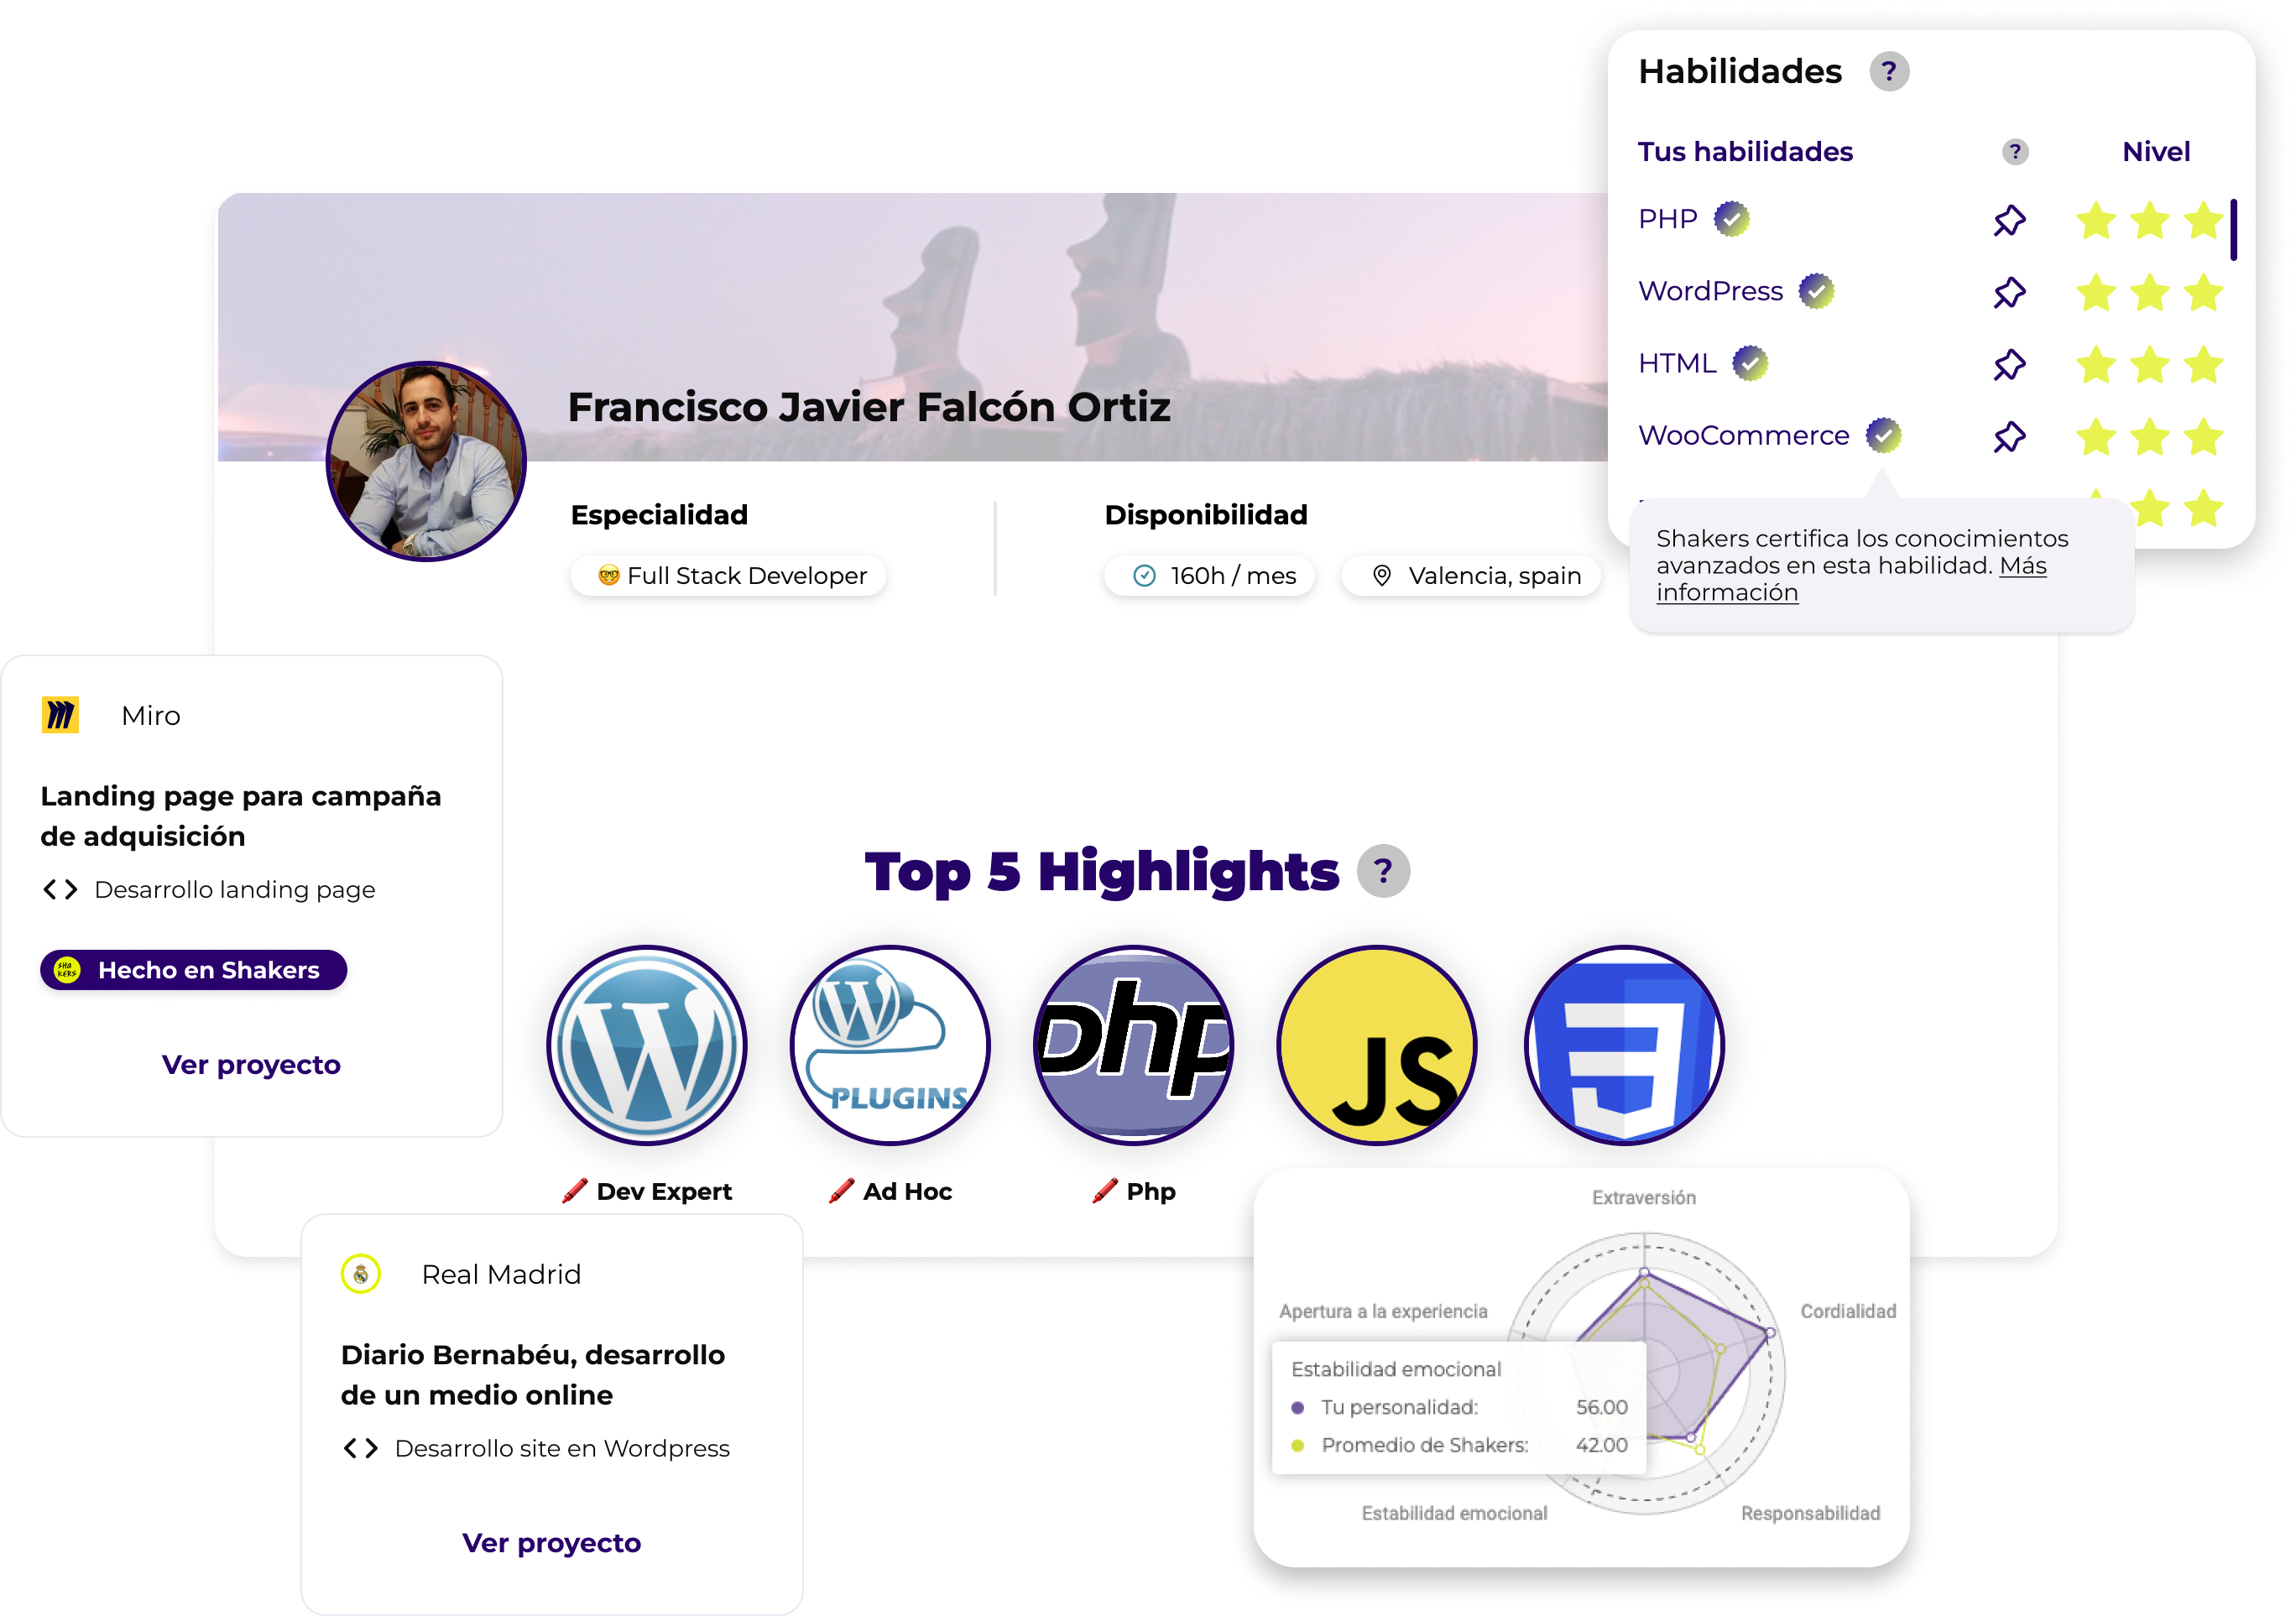The width and height of the screenshot is (2296, 1616).
Task: Click the Nivel column header
Action: [x=2156, y=152]
